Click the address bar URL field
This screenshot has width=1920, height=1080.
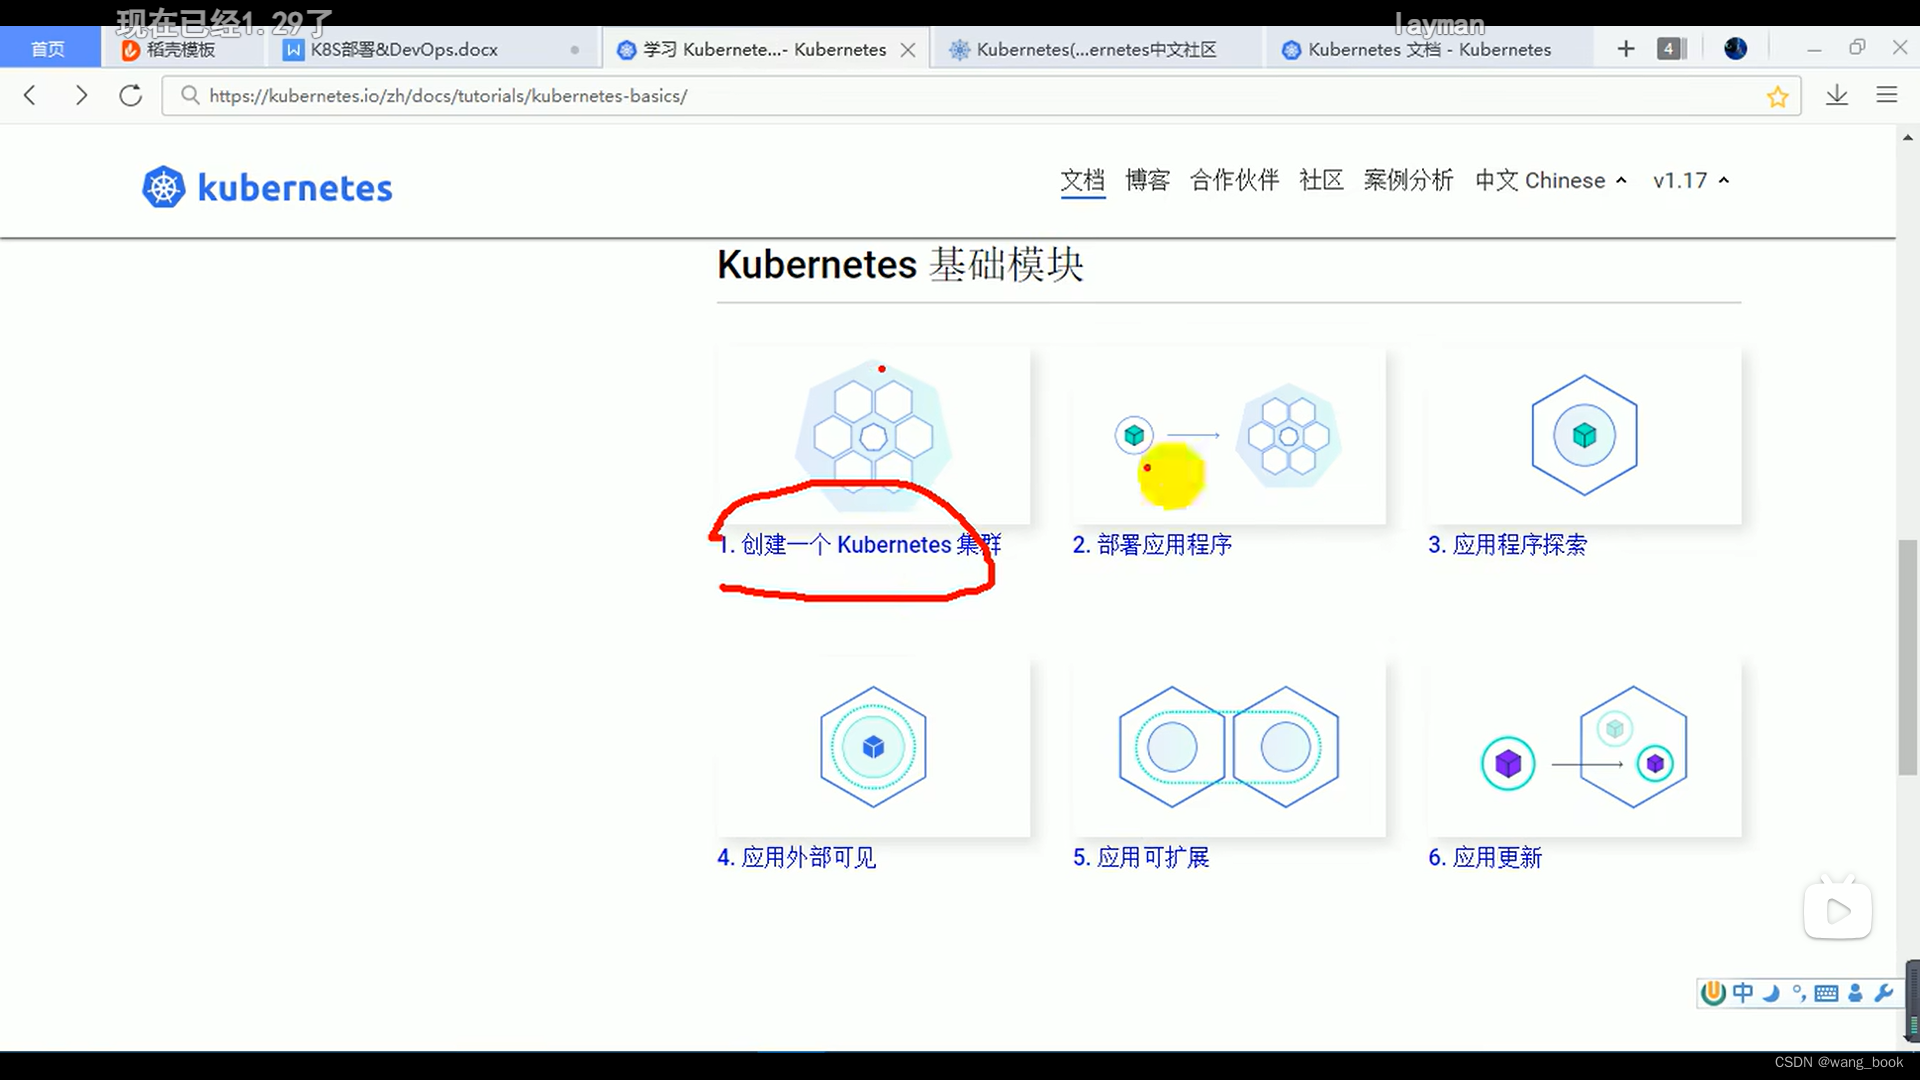click(980, 95)
